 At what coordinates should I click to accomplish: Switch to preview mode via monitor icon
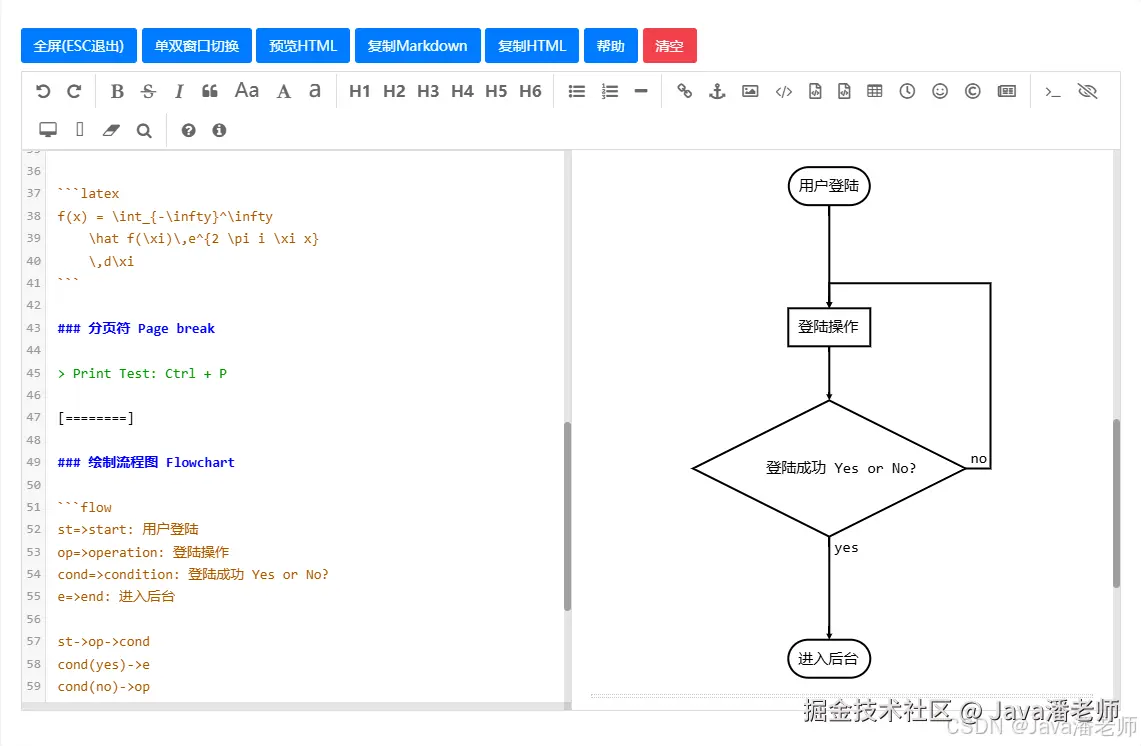tap(47, 129)
